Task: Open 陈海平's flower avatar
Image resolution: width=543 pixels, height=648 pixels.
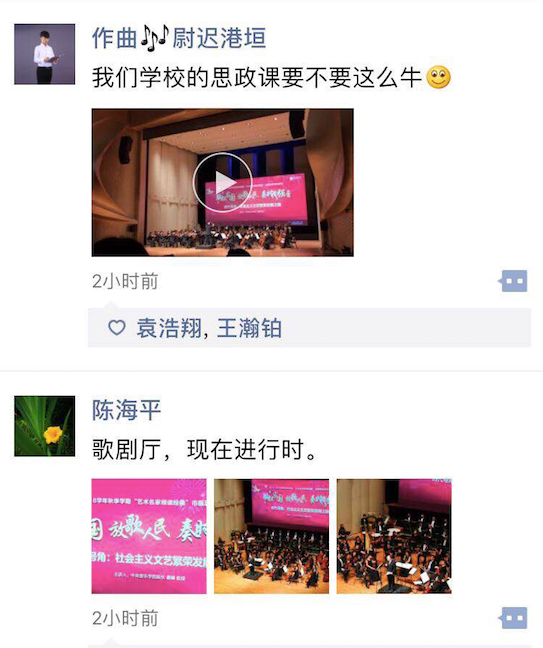Action: [x=45, y=426]
